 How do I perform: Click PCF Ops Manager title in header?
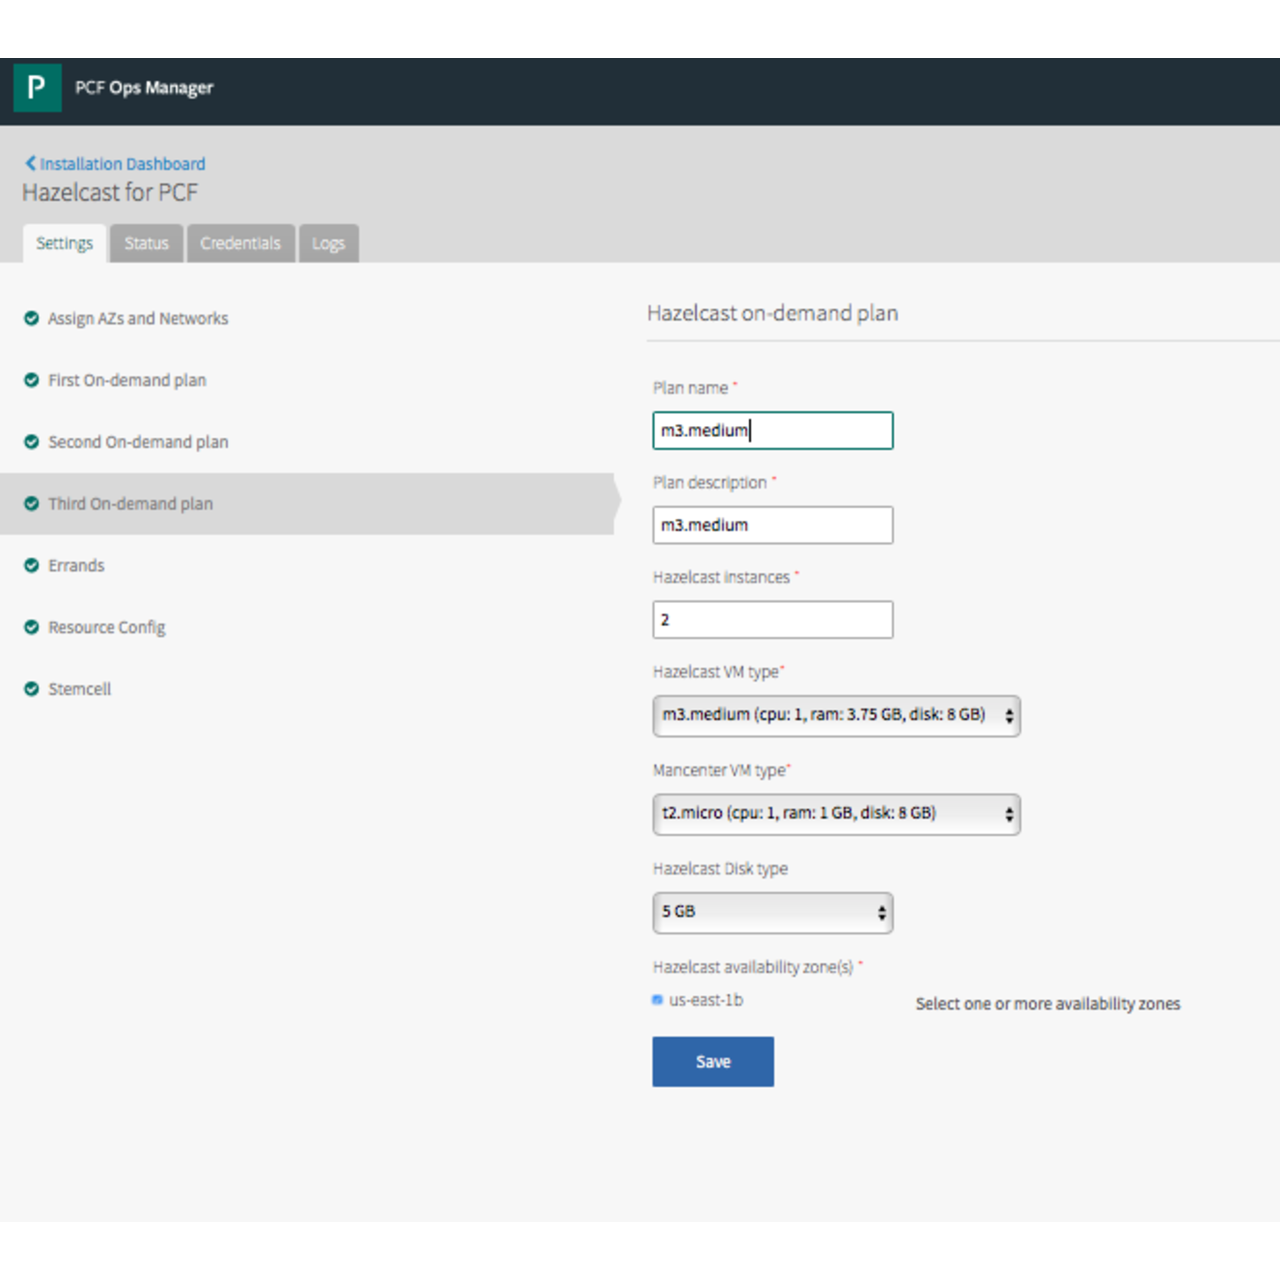click(144, 88)
